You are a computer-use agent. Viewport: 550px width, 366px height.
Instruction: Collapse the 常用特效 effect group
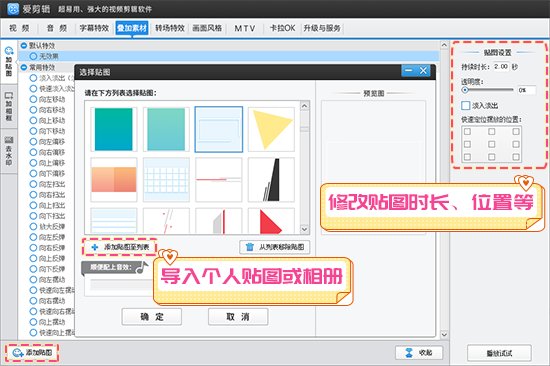tap(24, 67)
